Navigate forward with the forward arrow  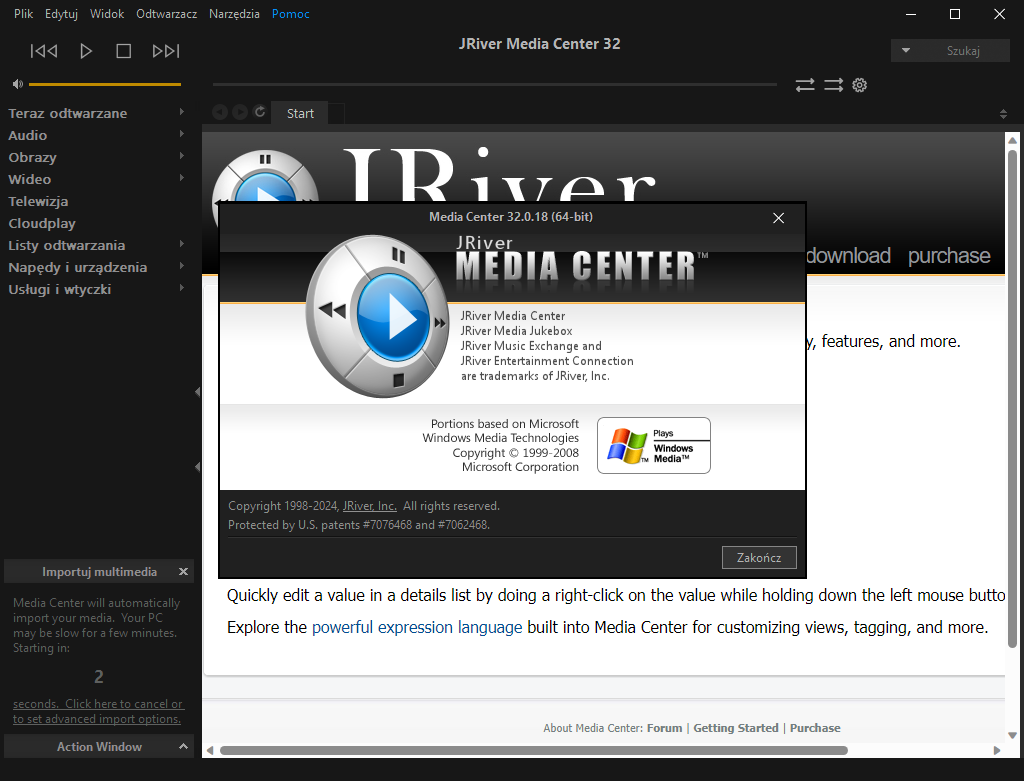point(240,112)
